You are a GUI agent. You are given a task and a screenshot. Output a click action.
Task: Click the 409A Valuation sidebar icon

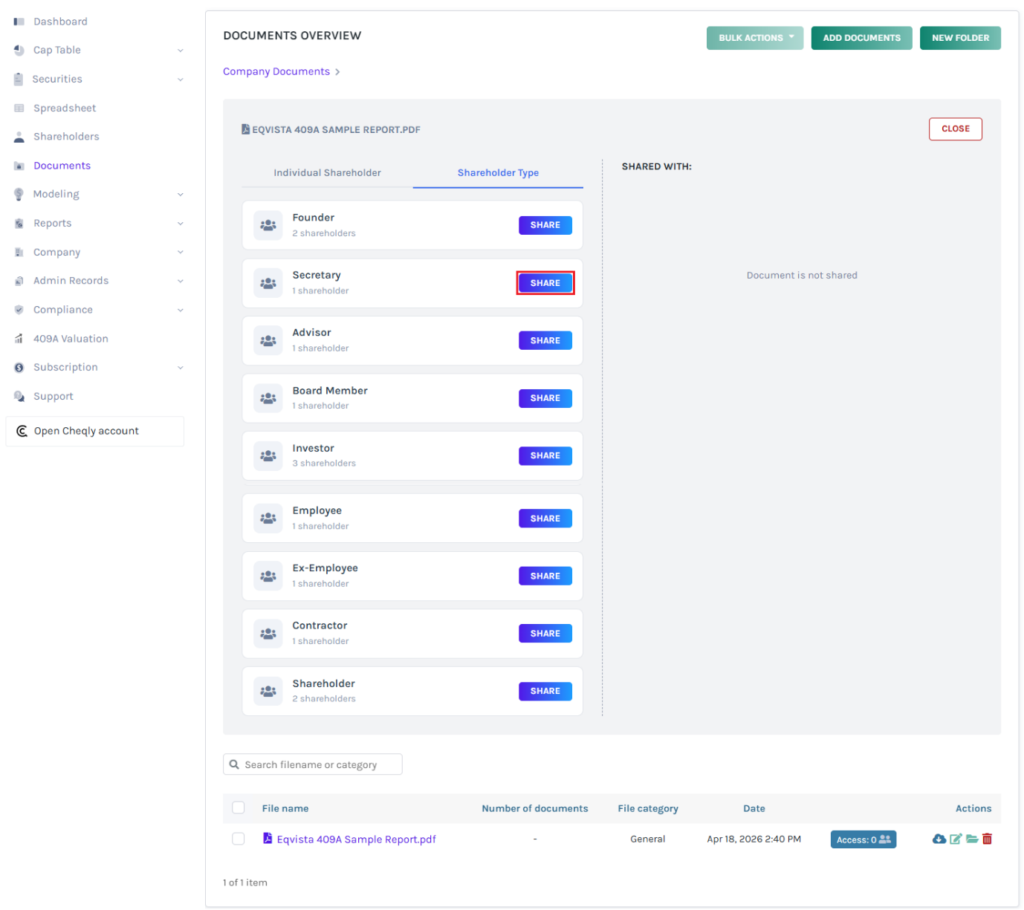coord(19,339)
